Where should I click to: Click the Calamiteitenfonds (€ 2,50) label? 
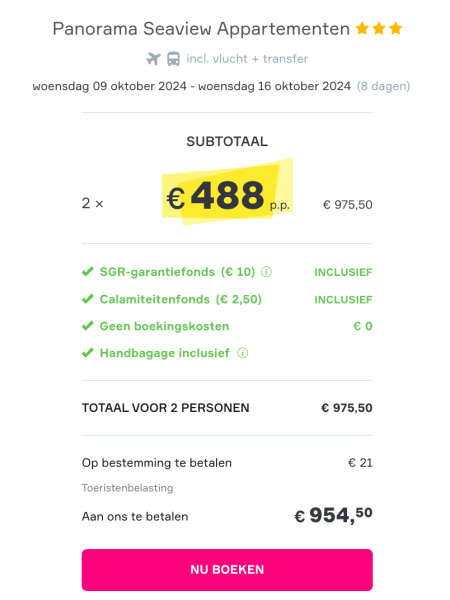tap(181, 299)
